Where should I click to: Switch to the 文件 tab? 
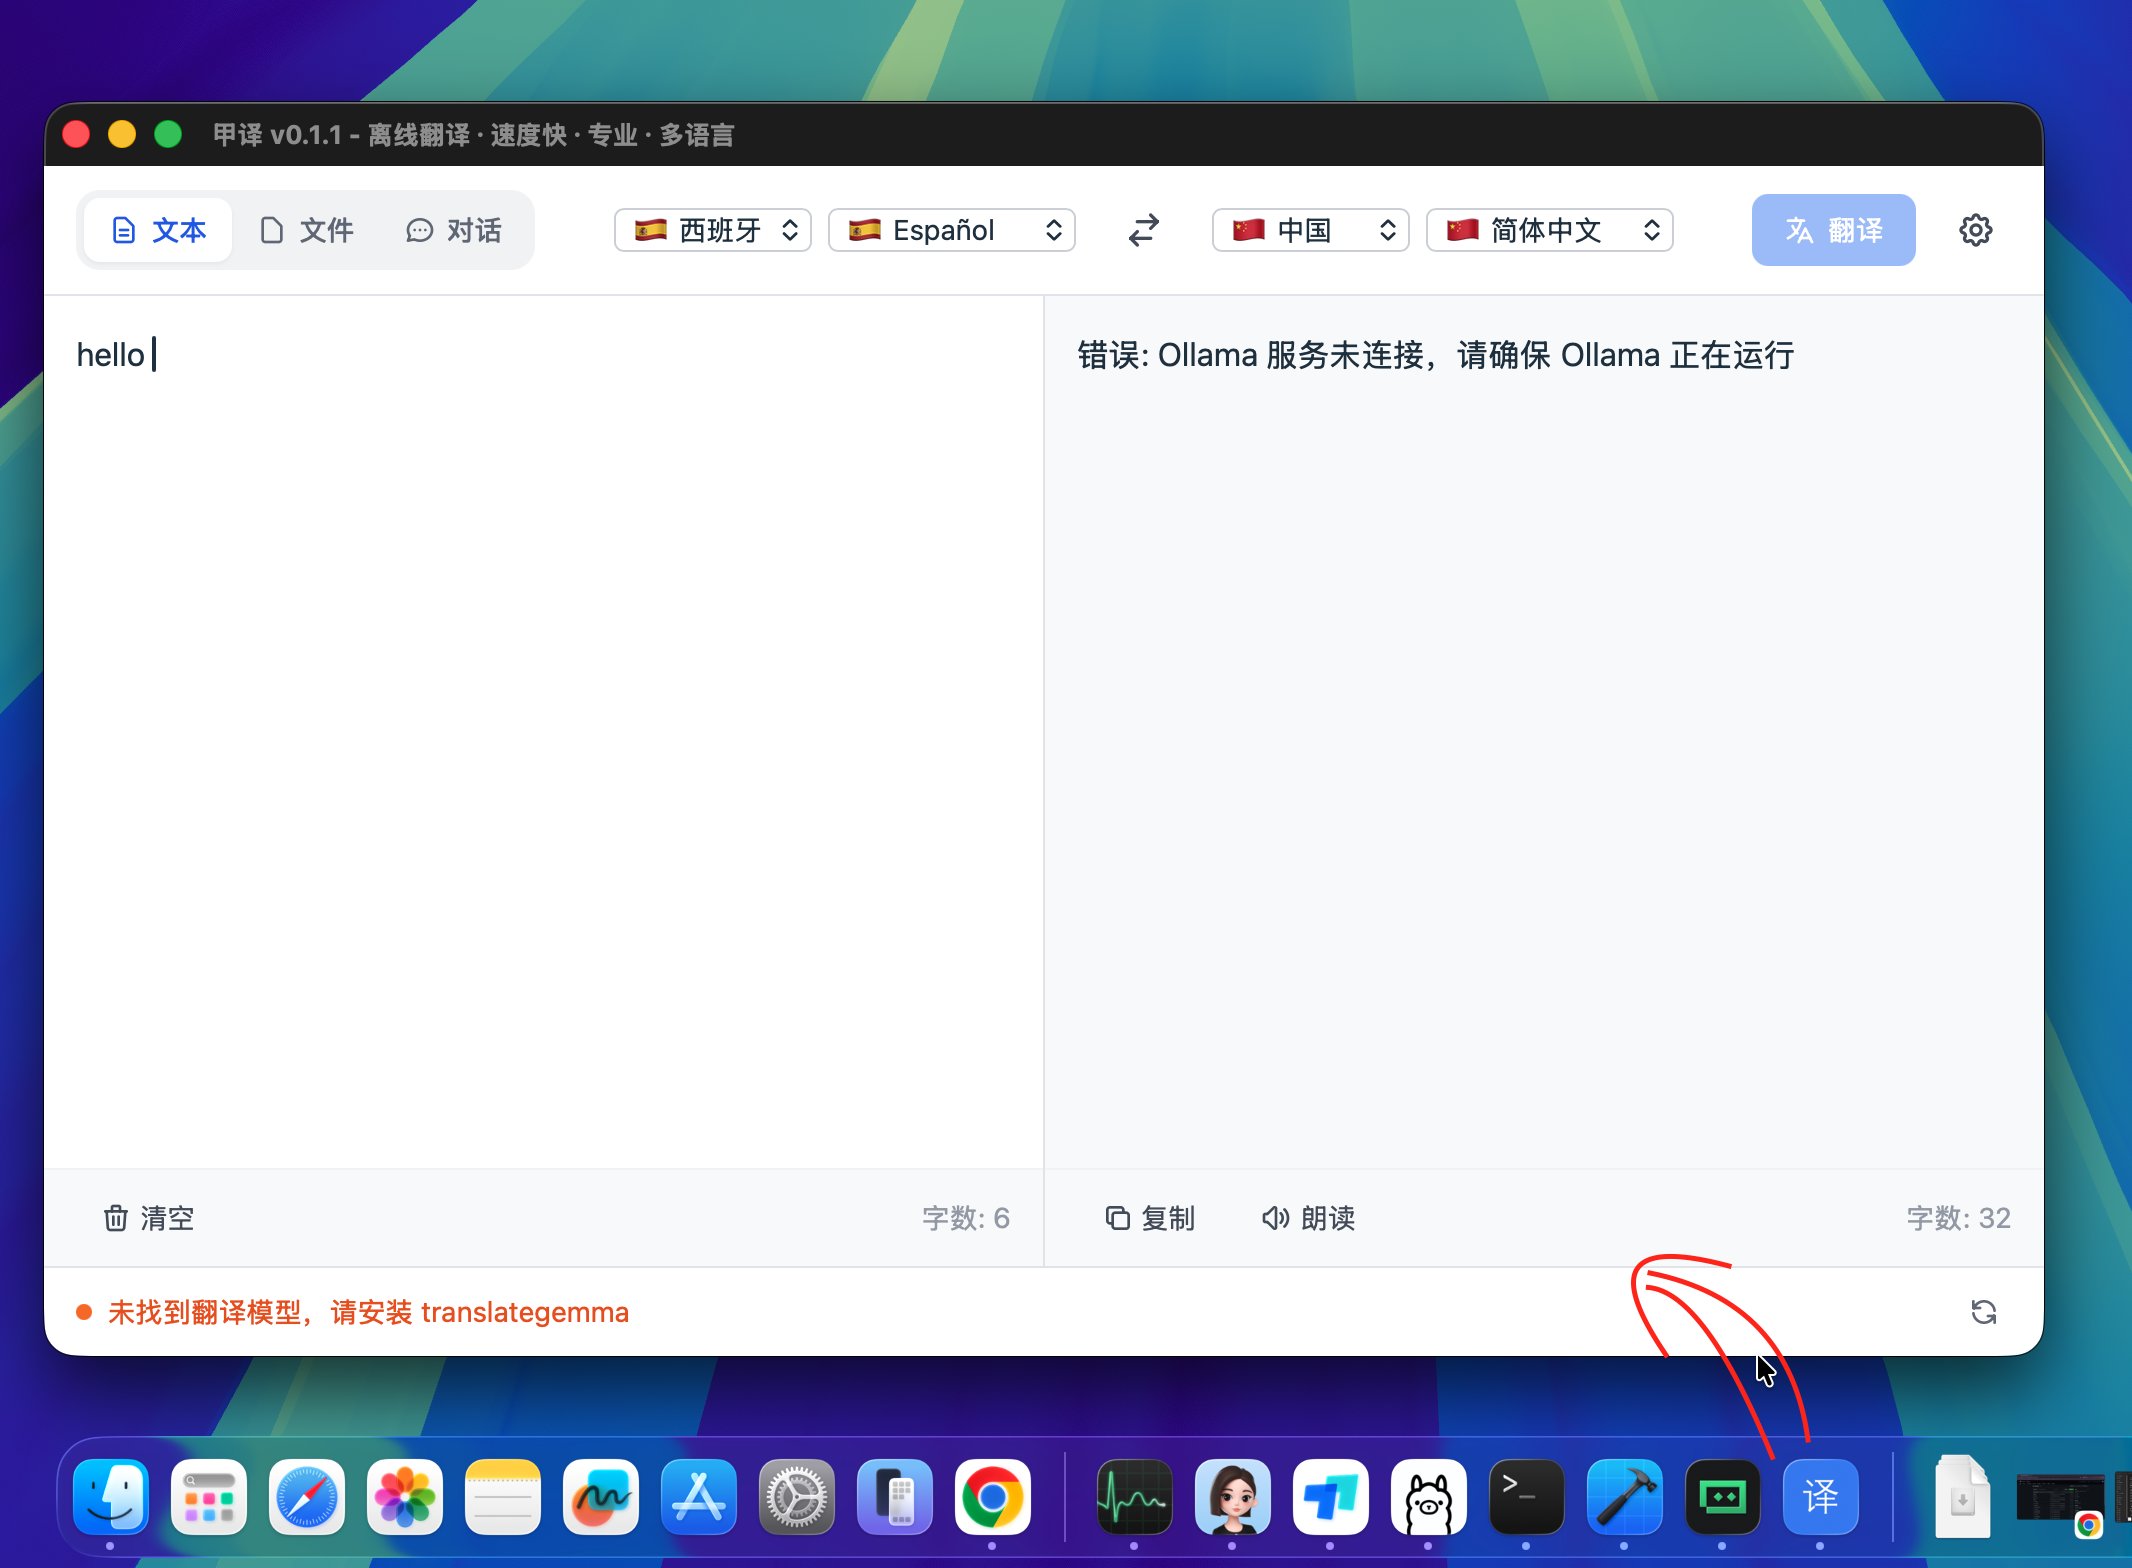[307, 230]
